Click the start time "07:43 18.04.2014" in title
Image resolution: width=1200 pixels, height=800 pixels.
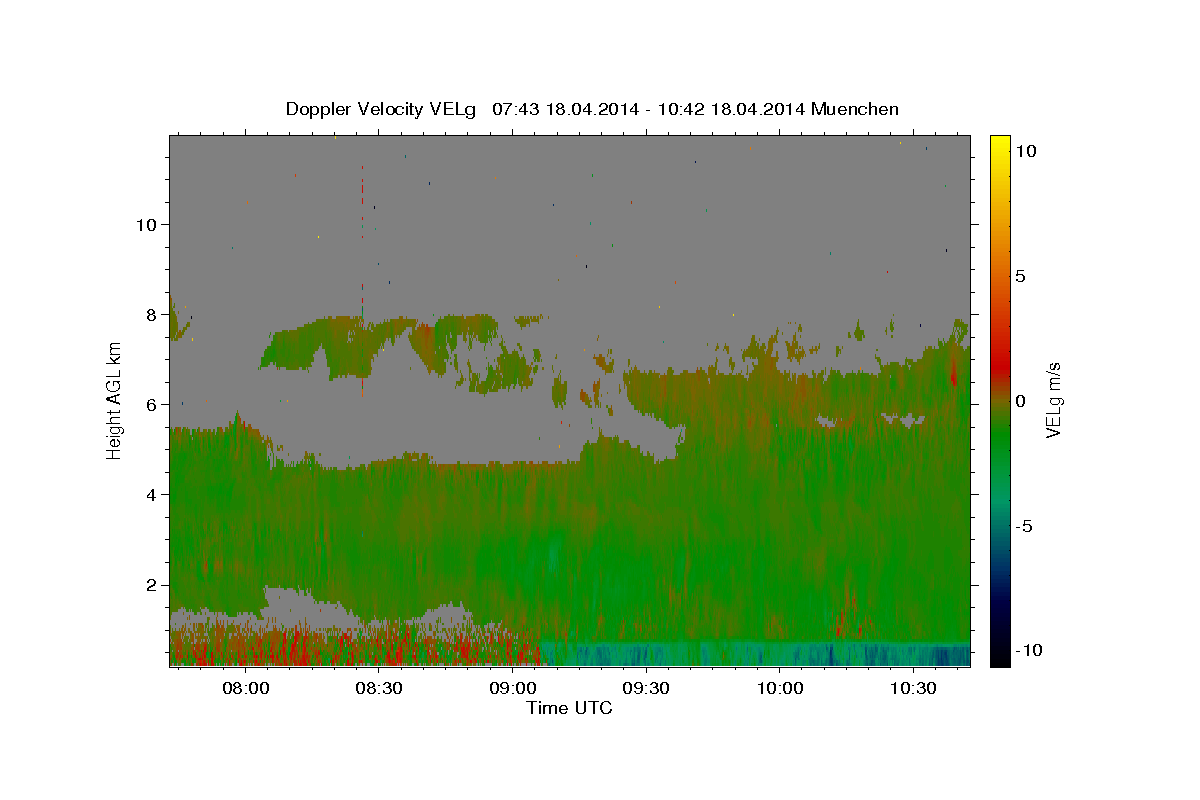[x=566, y=109]
